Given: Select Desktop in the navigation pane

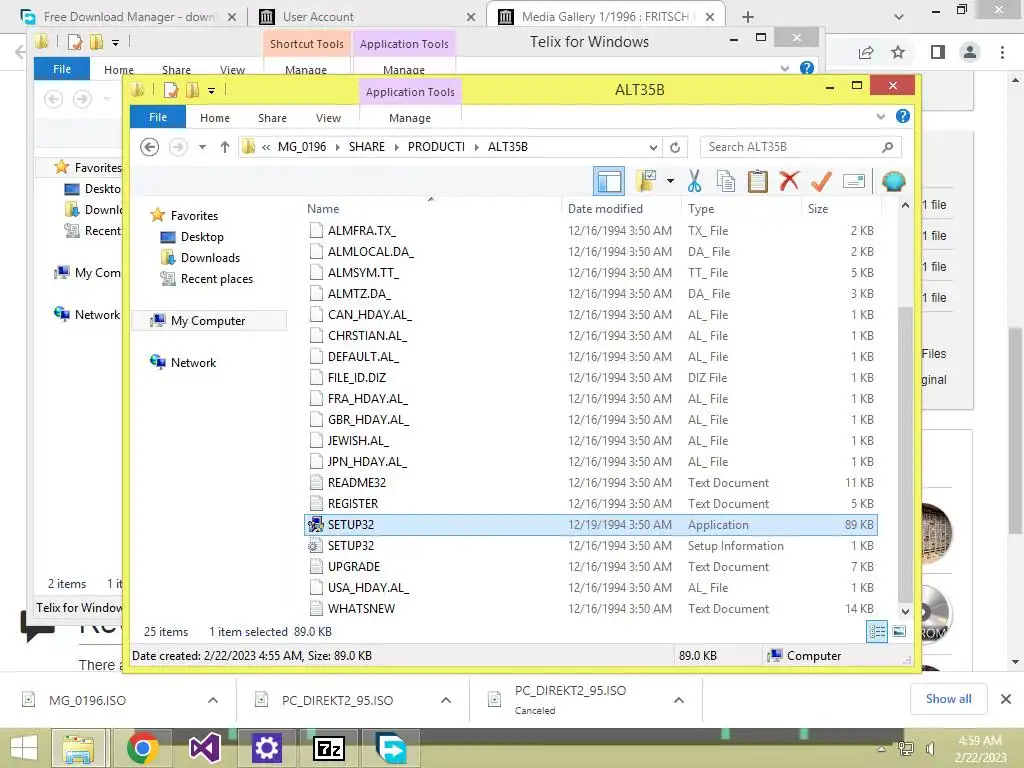Looking at the screenshot, I should point(202,236).
